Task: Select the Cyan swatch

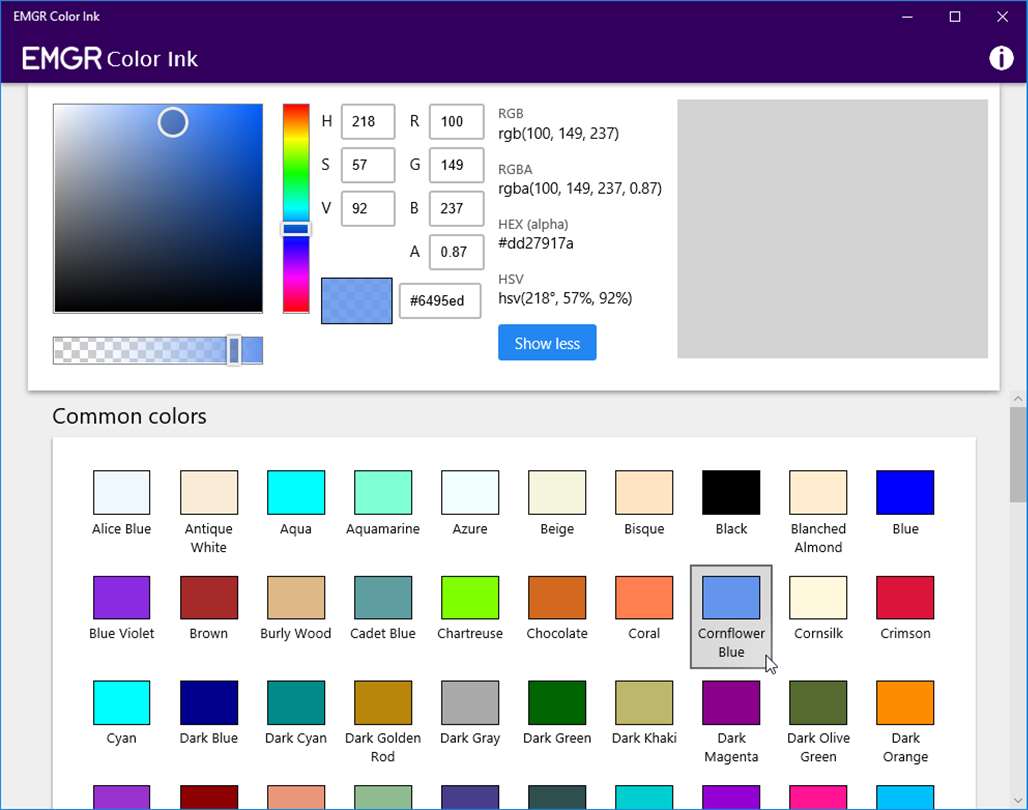Action: (121, 702)
